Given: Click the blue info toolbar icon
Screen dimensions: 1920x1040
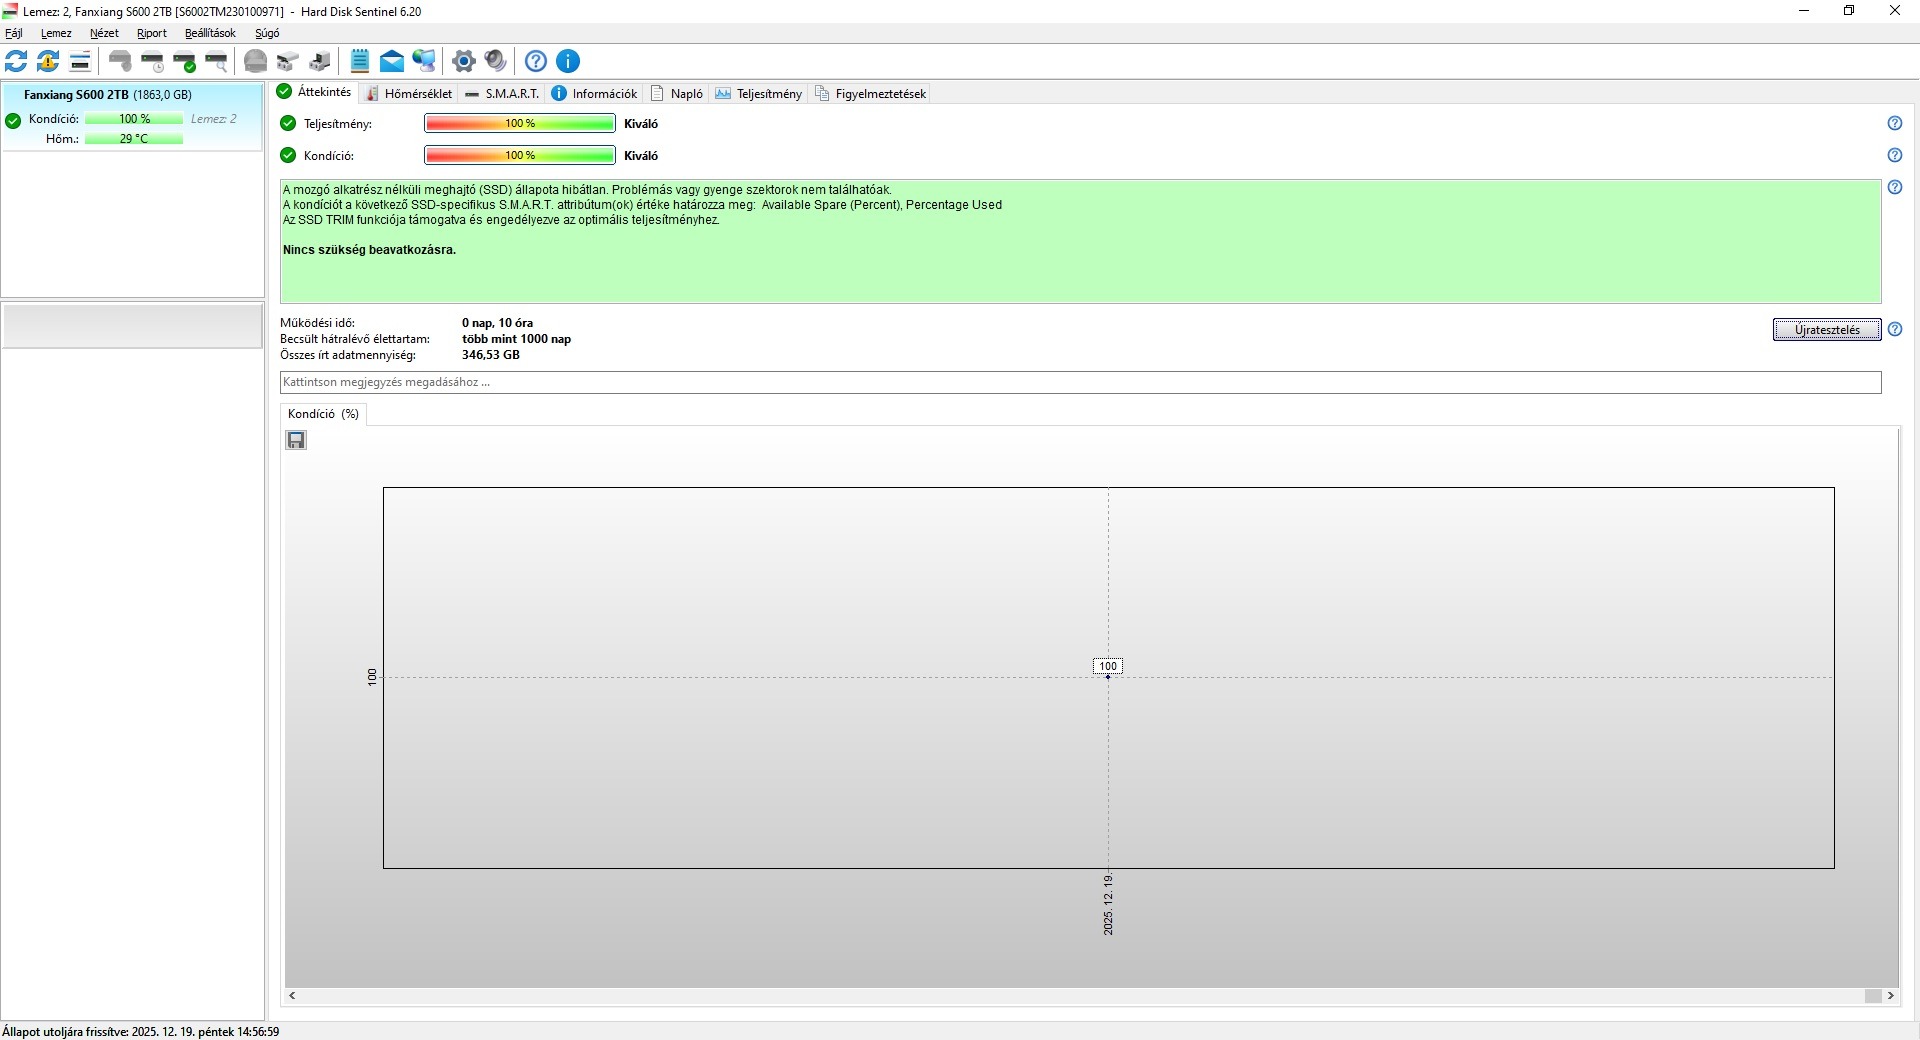Looking at the screenshot, I should pos(568,61).
